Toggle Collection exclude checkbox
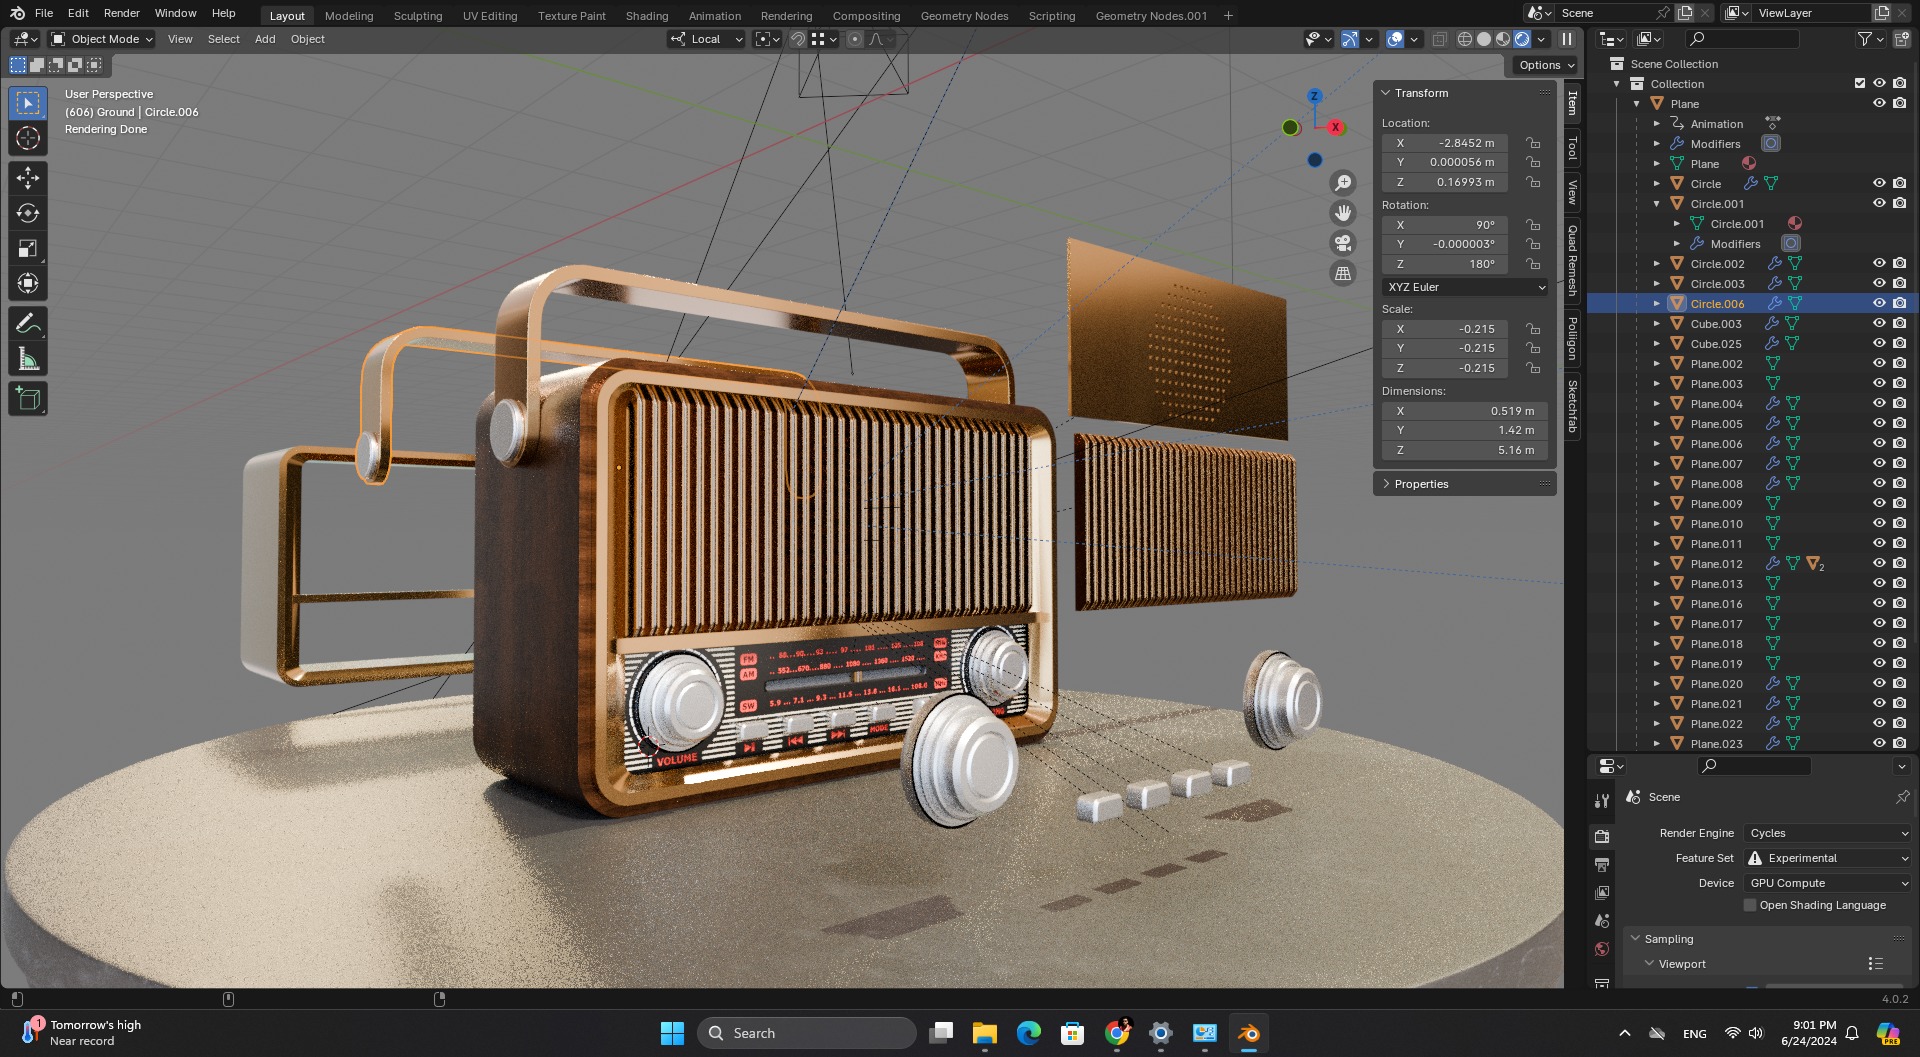Screen dimensions: 1920x1057 pos(1860,83)
